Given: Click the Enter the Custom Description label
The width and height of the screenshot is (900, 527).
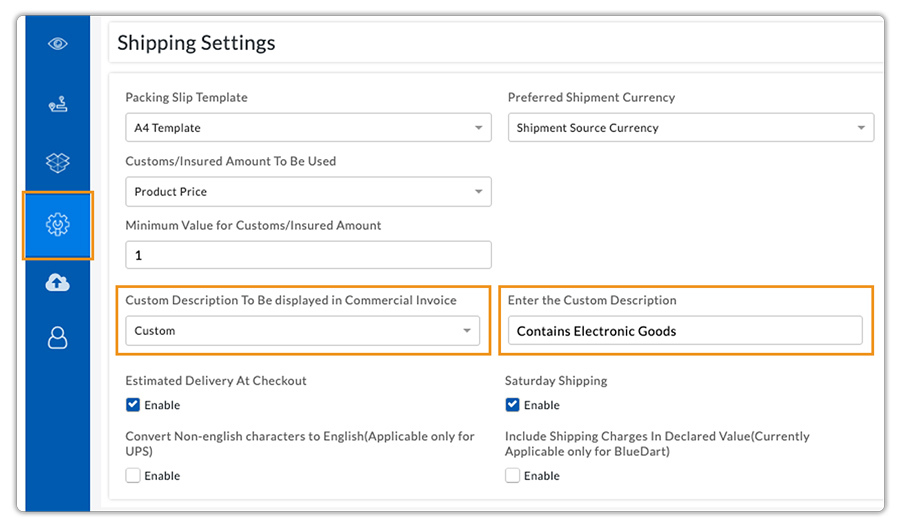Looking at the screenshot, I should pyautogui.click(x=592, y=300).
